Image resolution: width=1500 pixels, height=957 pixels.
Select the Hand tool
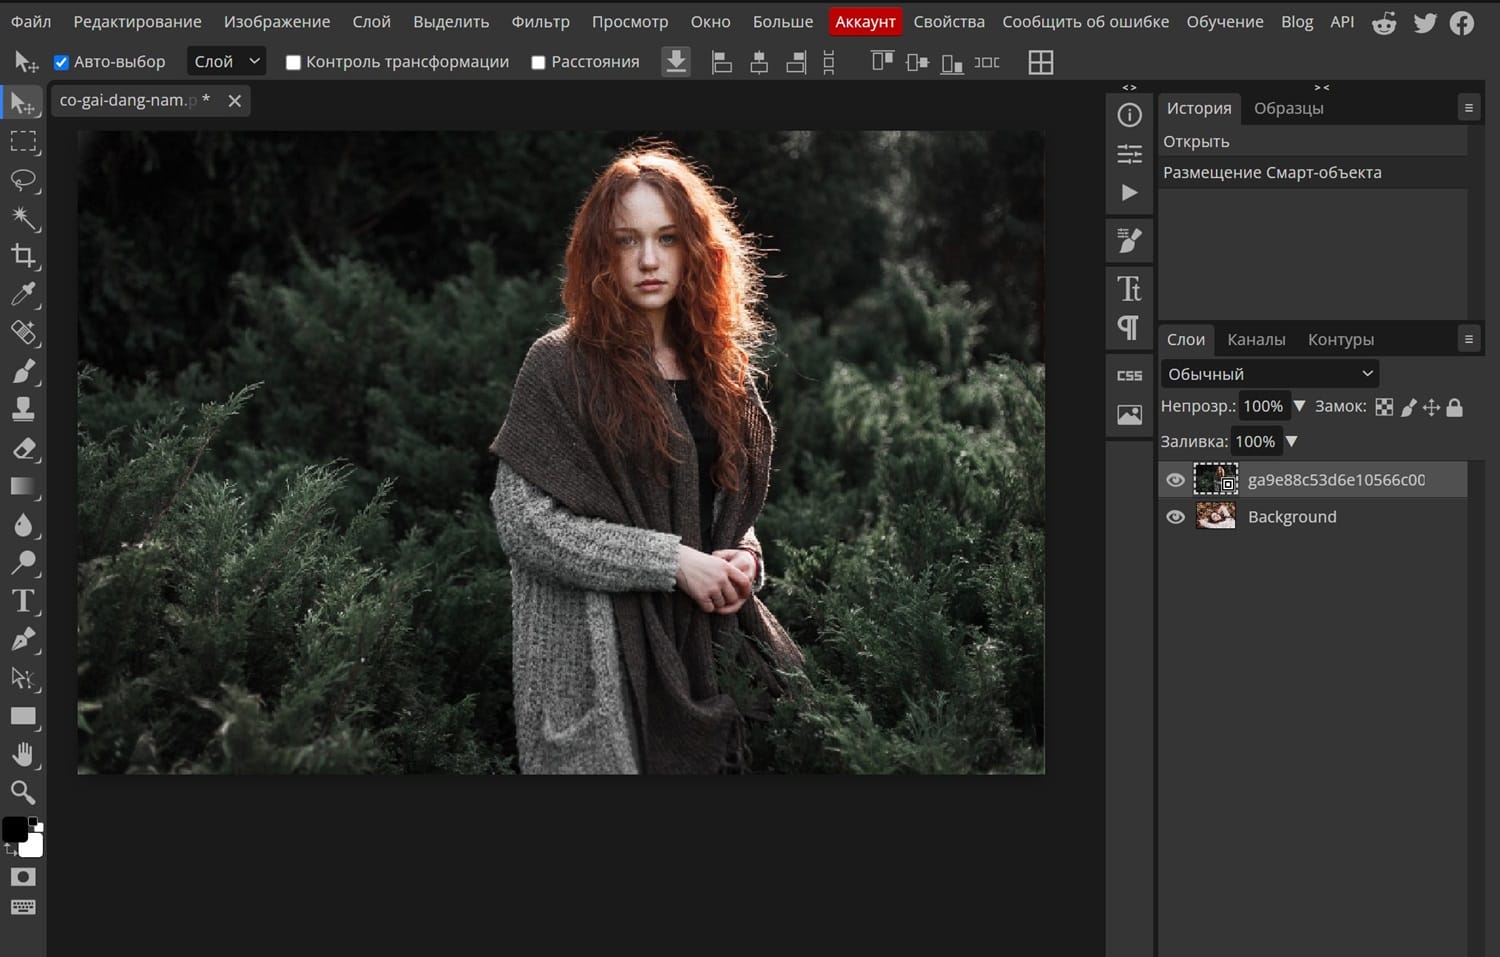tap(24, 754)
